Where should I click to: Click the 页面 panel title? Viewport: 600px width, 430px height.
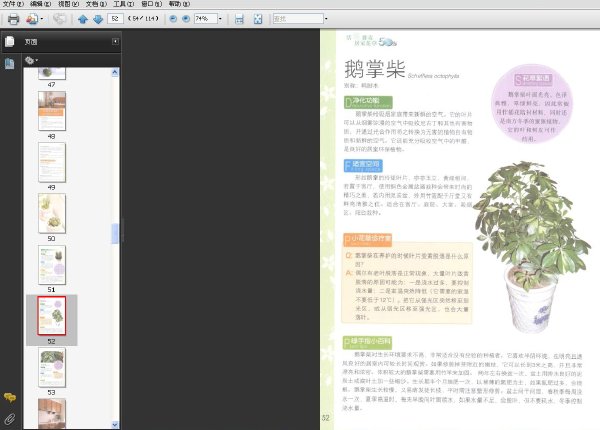tap(31, 42)
